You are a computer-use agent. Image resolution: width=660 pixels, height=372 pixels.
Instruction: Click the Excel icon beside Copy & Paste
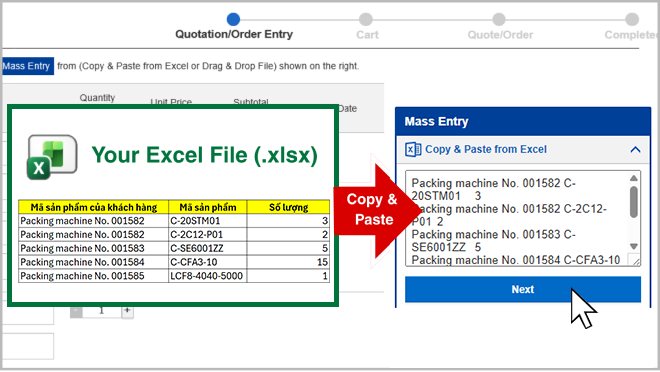[413, 149]
